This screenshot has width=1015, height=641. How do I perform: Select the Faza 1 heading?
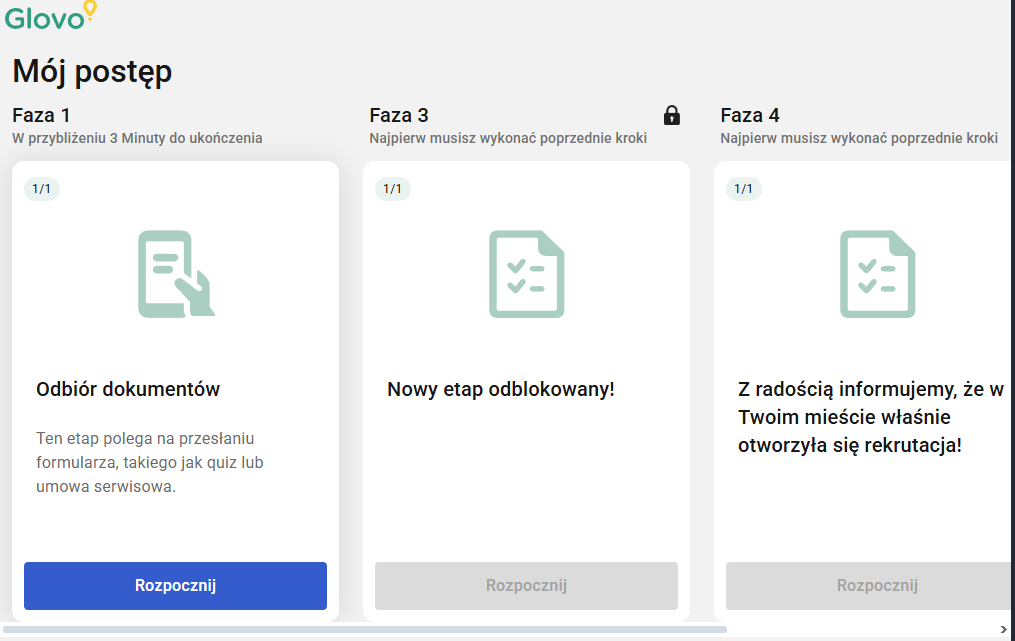(41, 115)
